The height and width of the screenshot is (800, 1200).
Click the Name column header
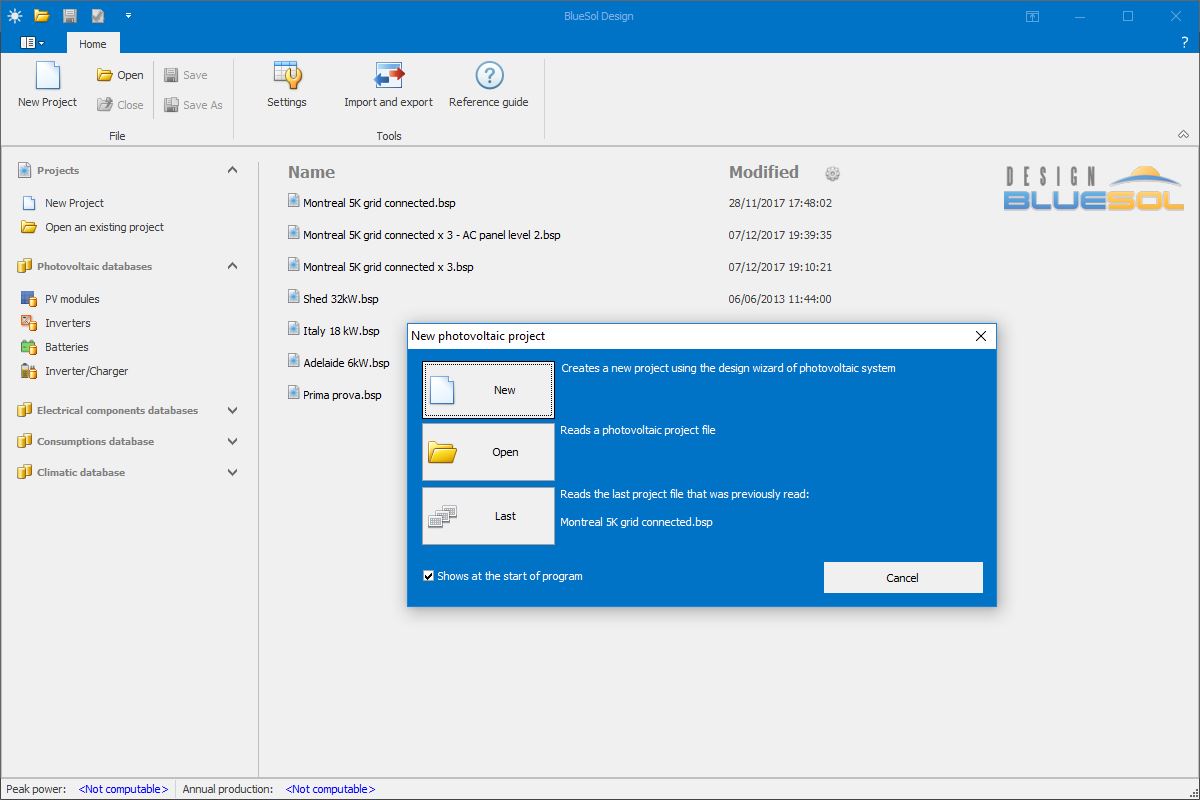pyautogui.click(x=311, y=172)
